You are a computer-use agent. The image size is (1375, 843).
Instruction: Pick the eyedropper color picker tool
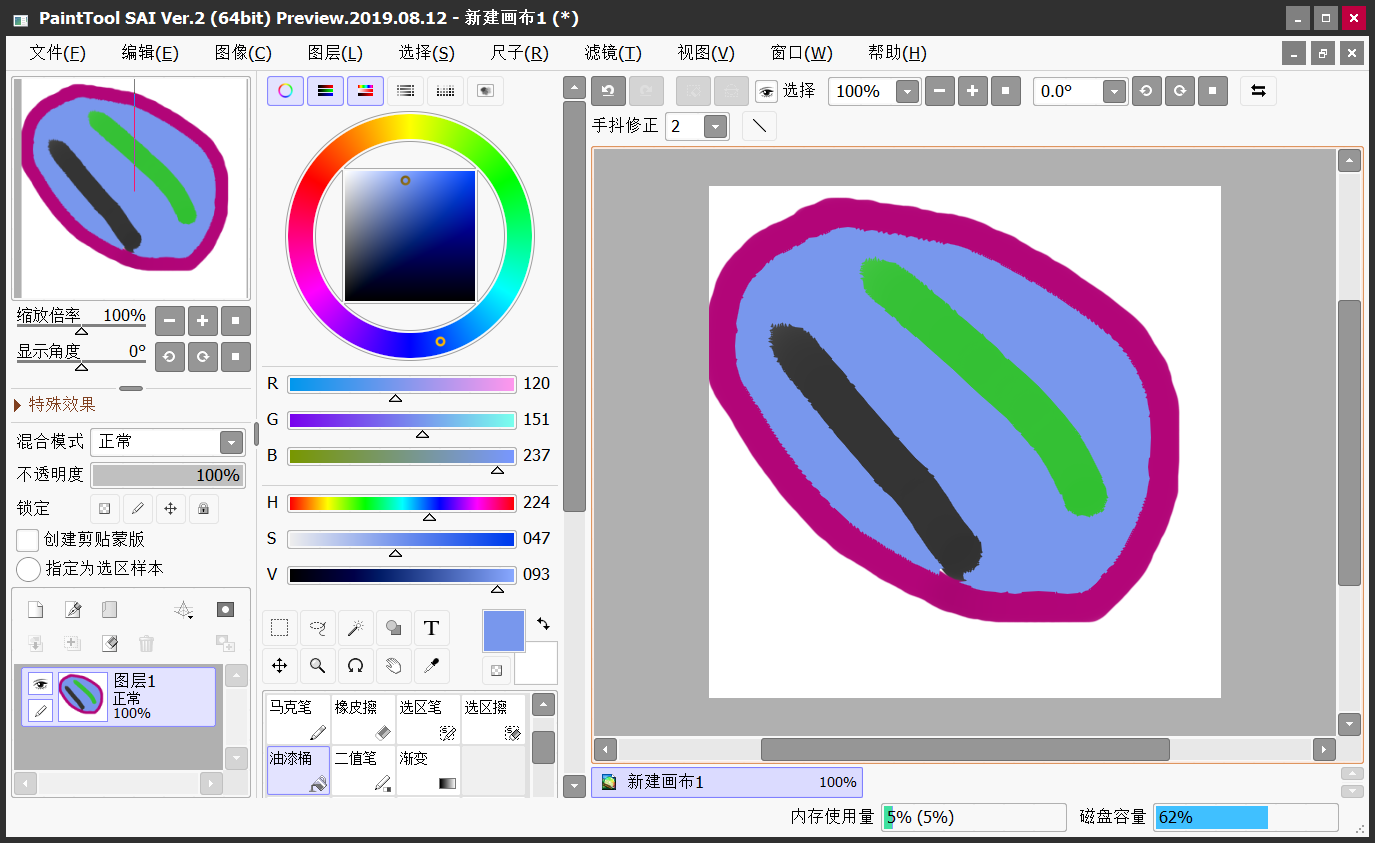point(431,665)
